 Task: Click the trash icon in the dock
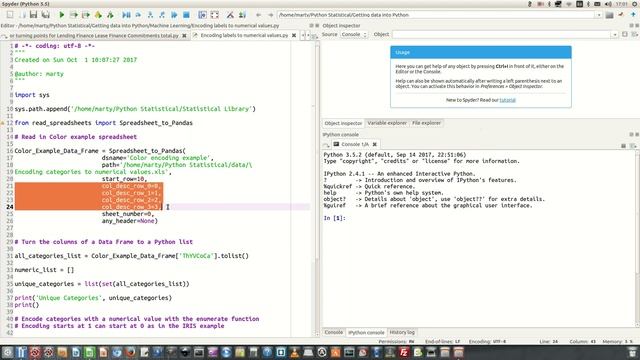pyautogui.click(x=632, y=352)
